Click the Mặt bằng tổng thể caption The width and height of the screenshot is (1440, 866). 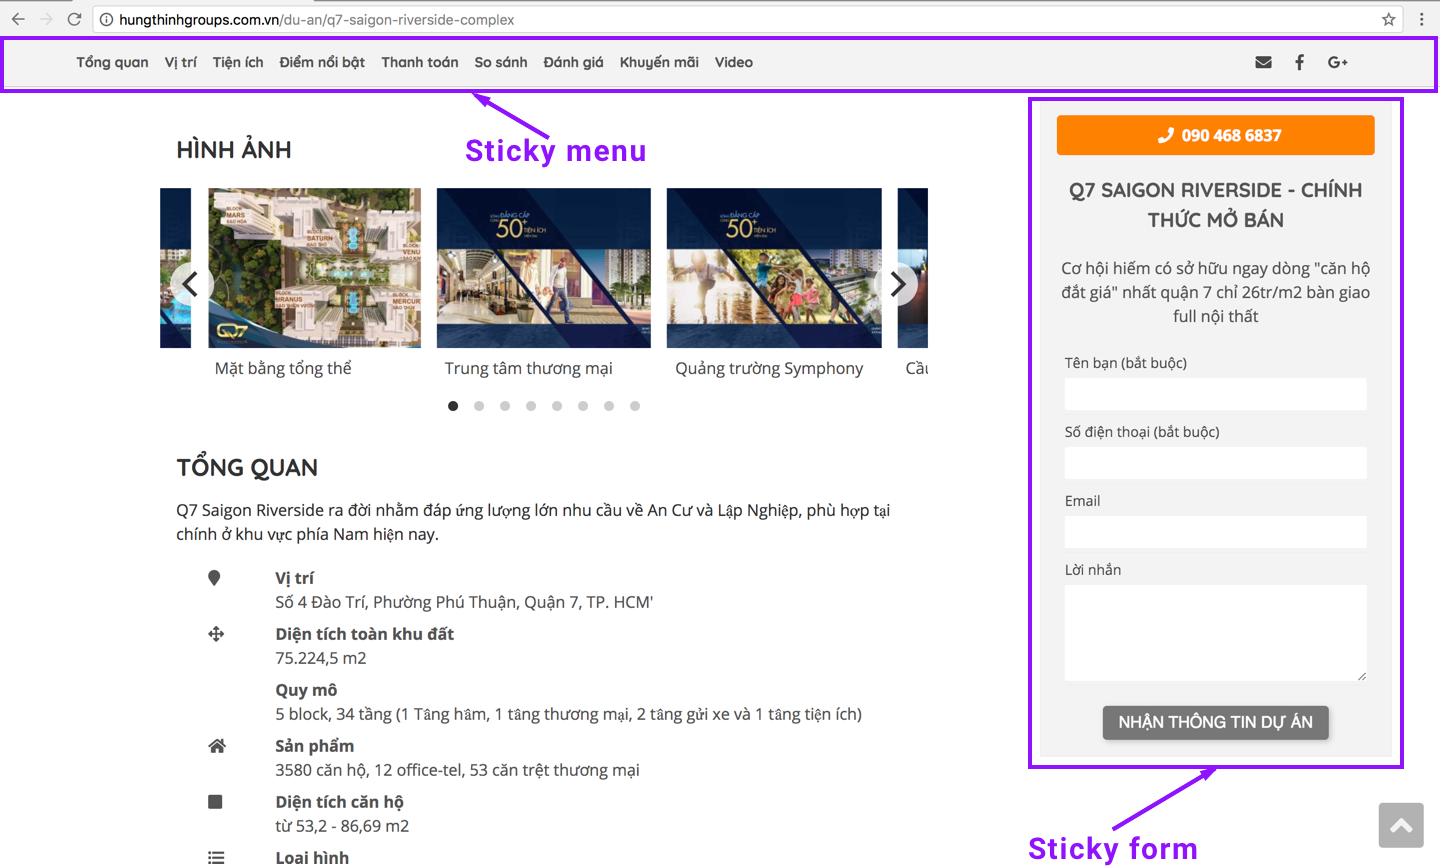283,369
